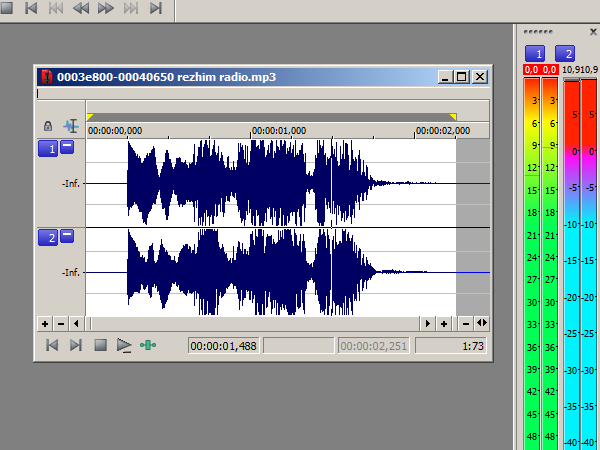Viewport: 600px width, 450px height.
Task: Close the channel meters panel
Action: [x=593, y=32]
